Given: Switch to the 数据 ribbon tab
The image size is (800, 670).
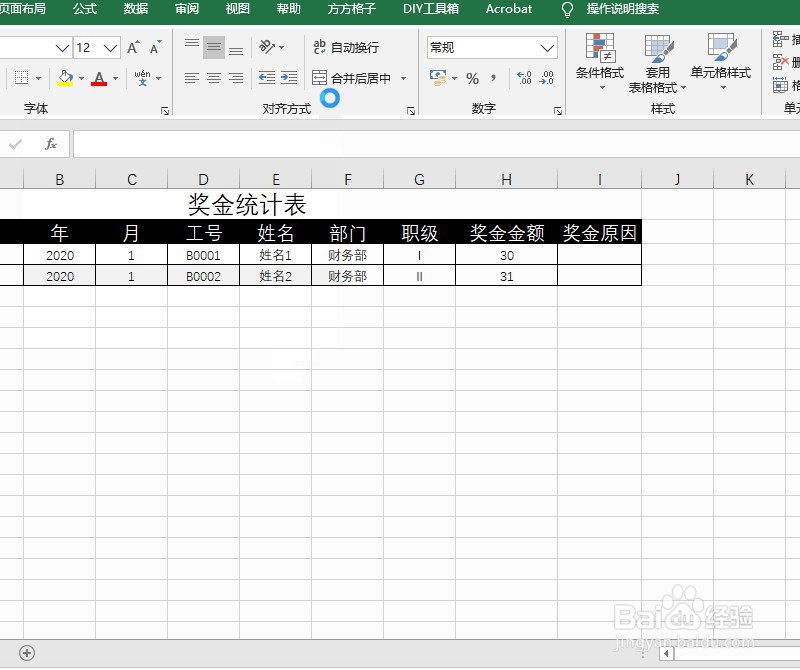Looking at the screenshot, I should 135,11.
